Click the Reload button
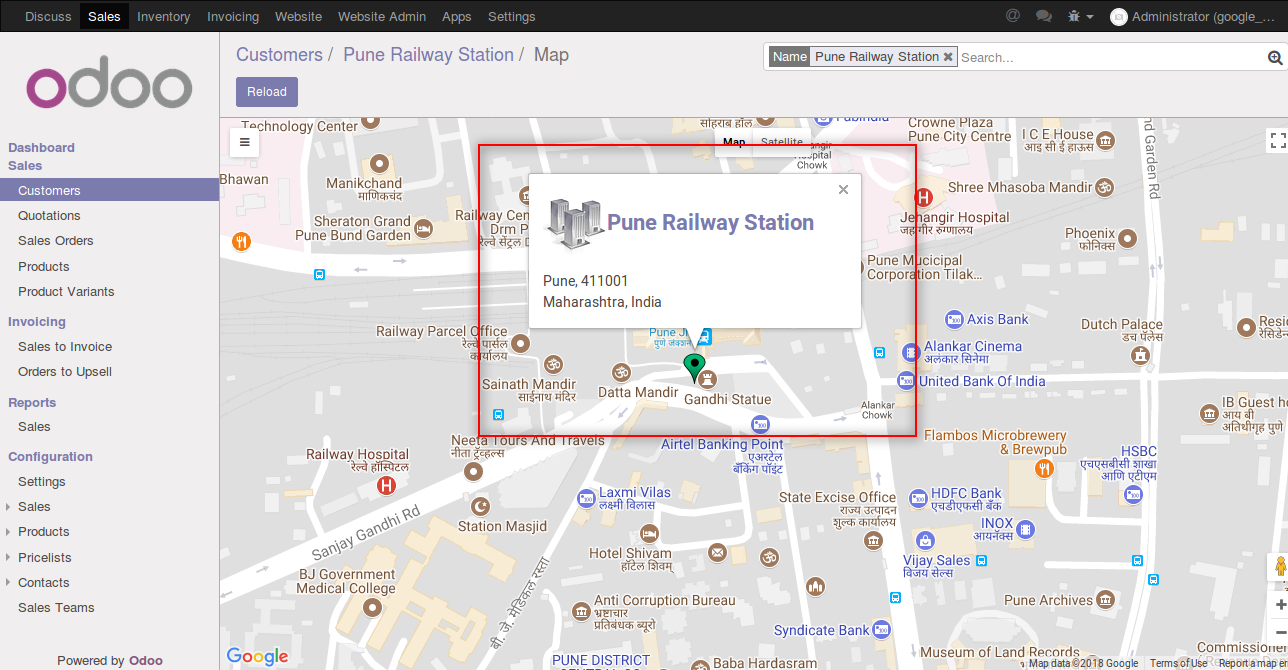This screenshot has width=1288, height=670. pyautogui.click(x=267, y=91)
